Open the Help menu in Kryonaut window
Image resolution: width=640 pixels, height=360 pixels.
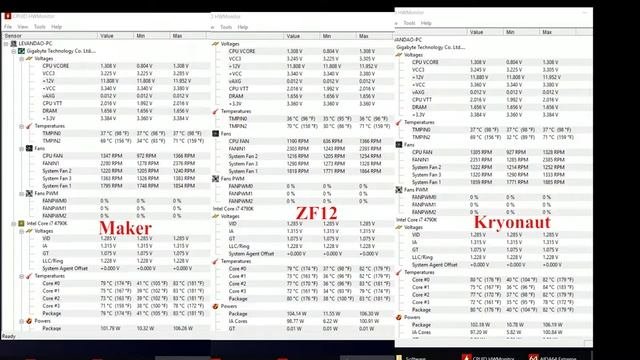(426, 23)
